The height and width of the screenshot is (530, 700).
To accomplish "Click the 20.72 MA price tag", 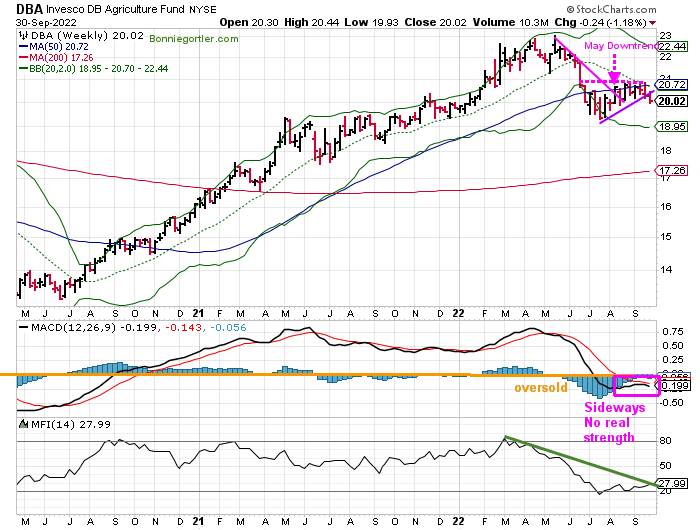I will coord(672,84).
